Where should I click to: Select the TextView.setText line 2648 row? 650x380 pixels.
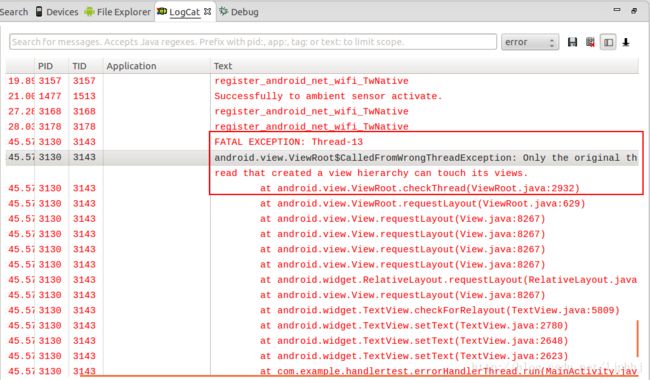click(322, 341)
